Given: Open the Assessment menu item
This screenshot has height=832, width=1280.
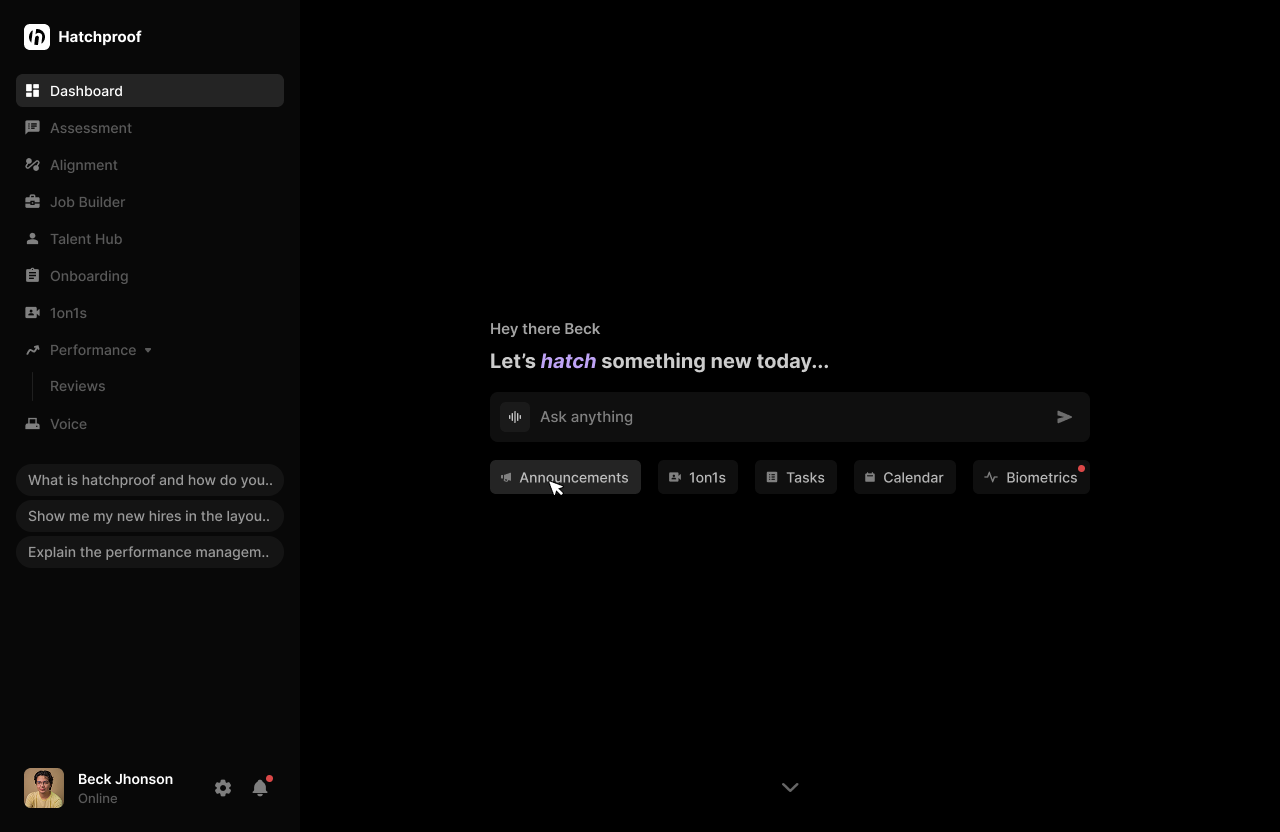Looking at the screenshot, I should pyautogui.click(x=150, y=128).
